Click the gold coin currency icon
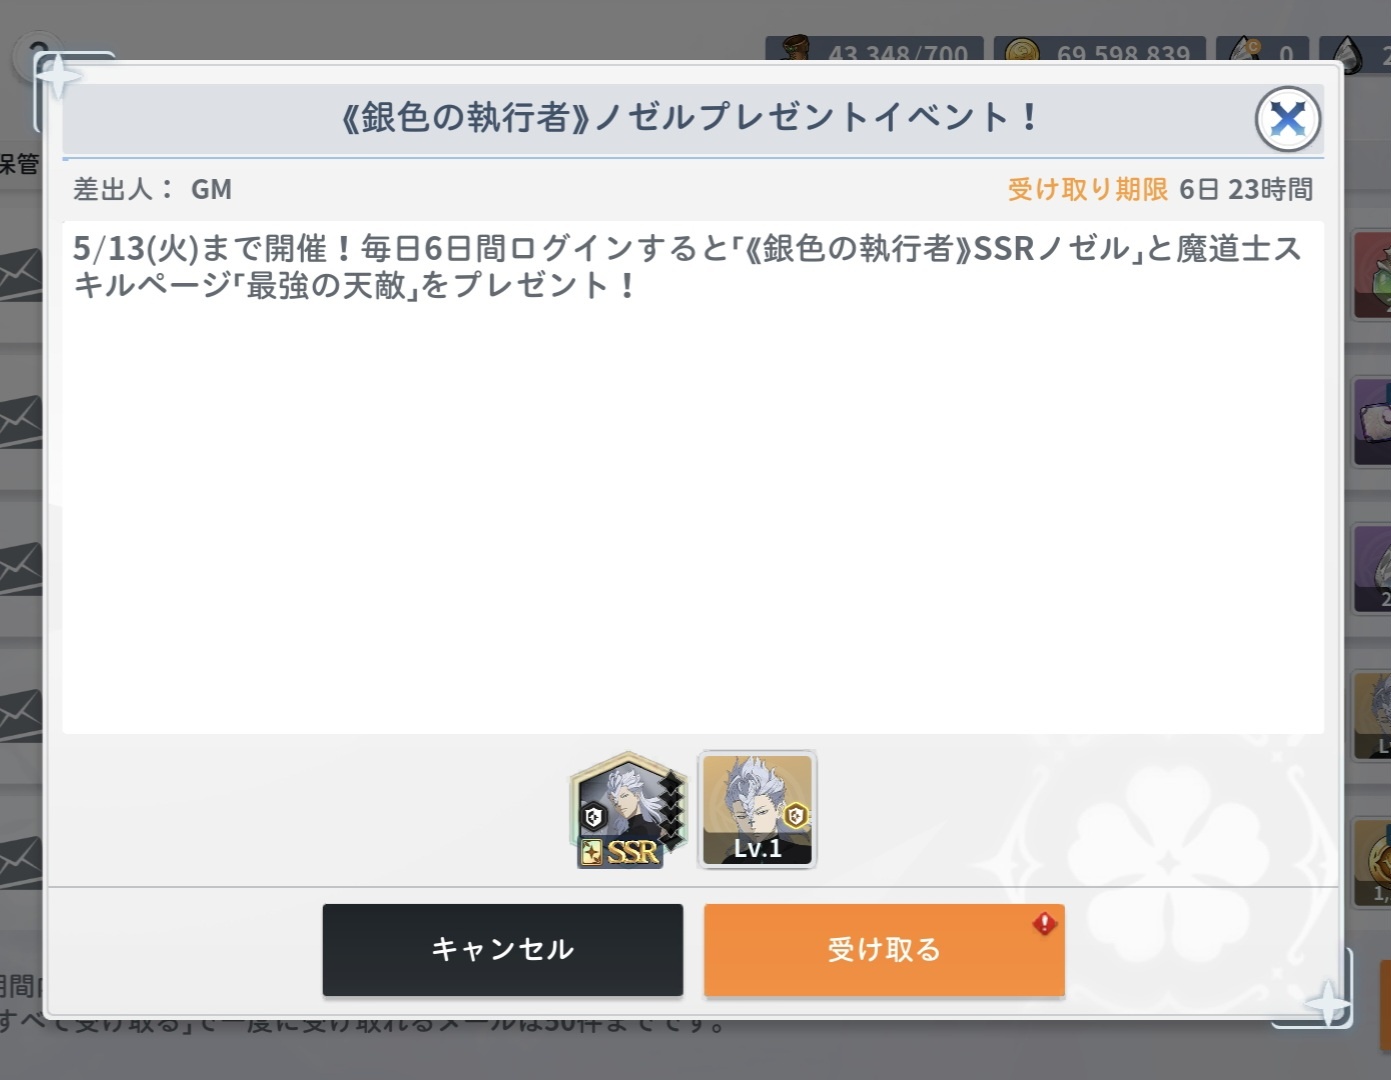 click(x=1021, y=51)
